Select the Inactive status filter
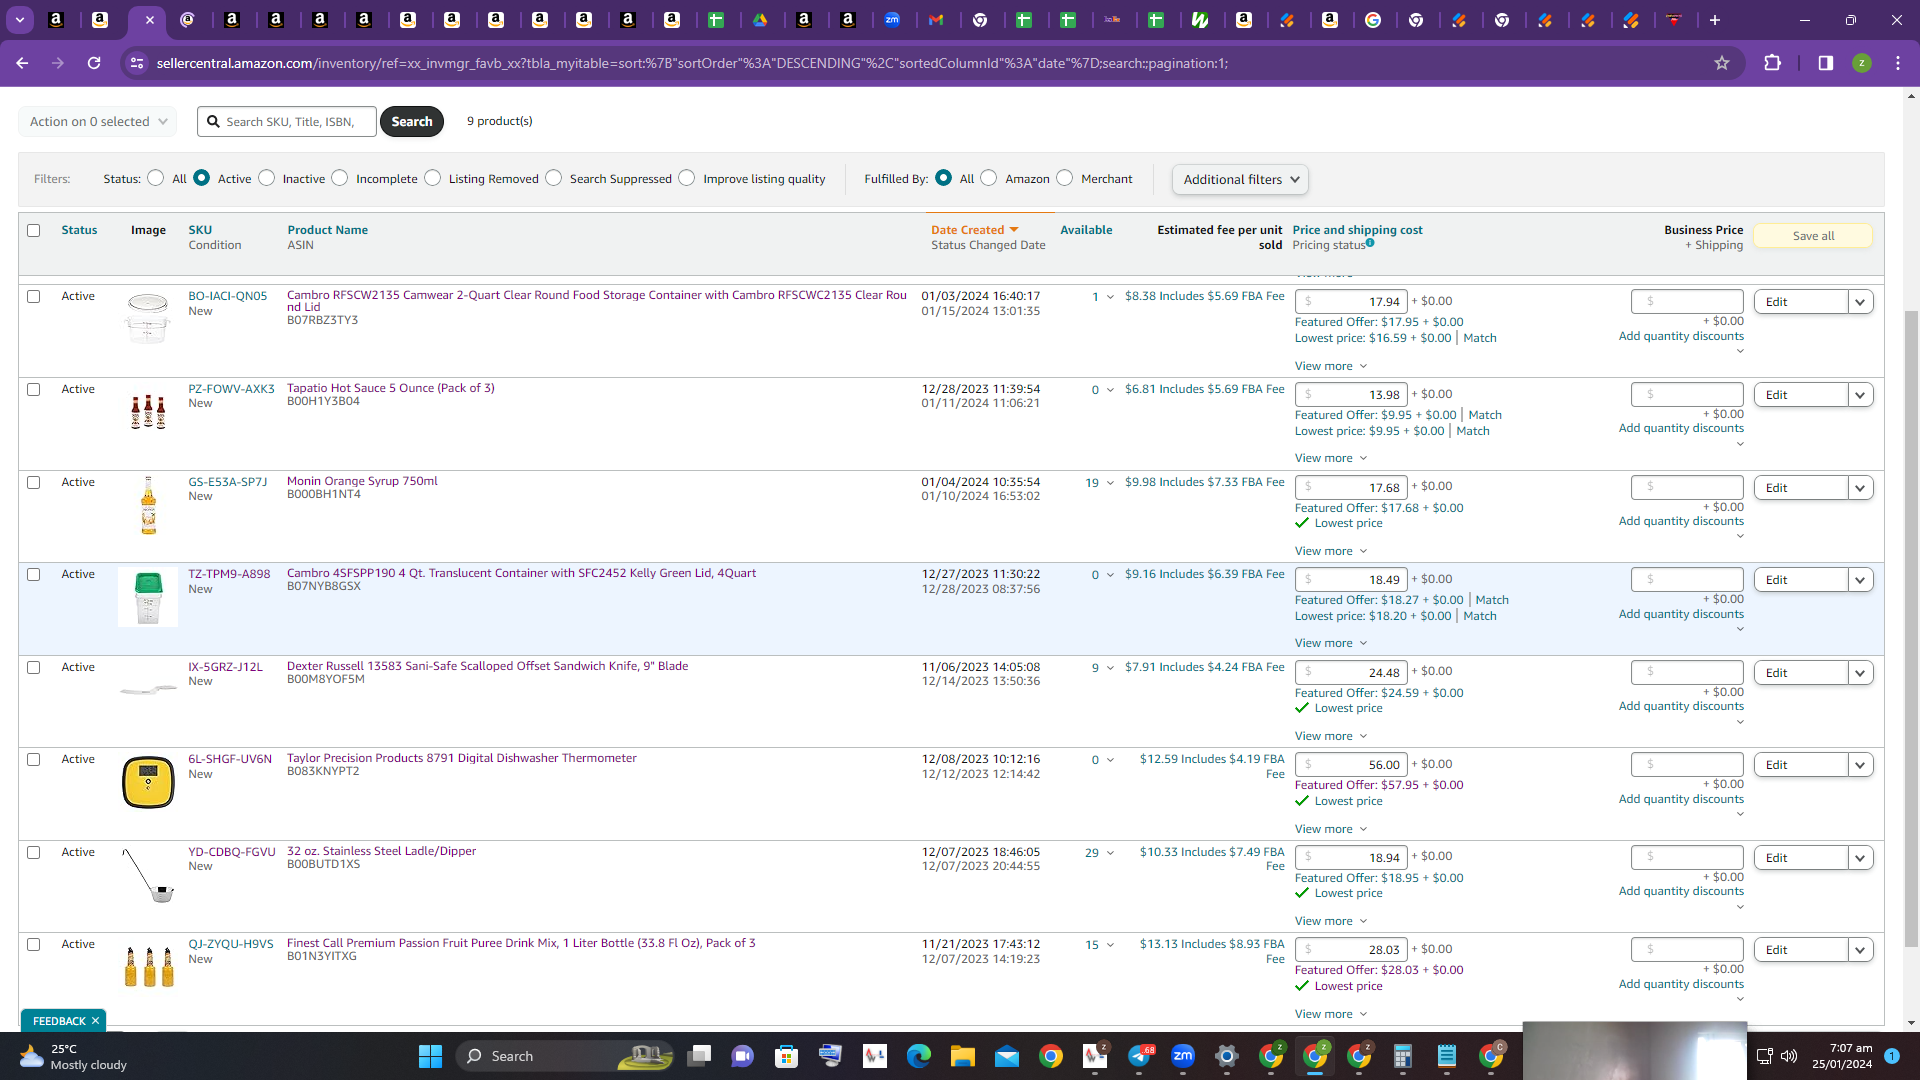Image resolution: width=1920 pixels, height=1080 pixels. click(266, 178)
